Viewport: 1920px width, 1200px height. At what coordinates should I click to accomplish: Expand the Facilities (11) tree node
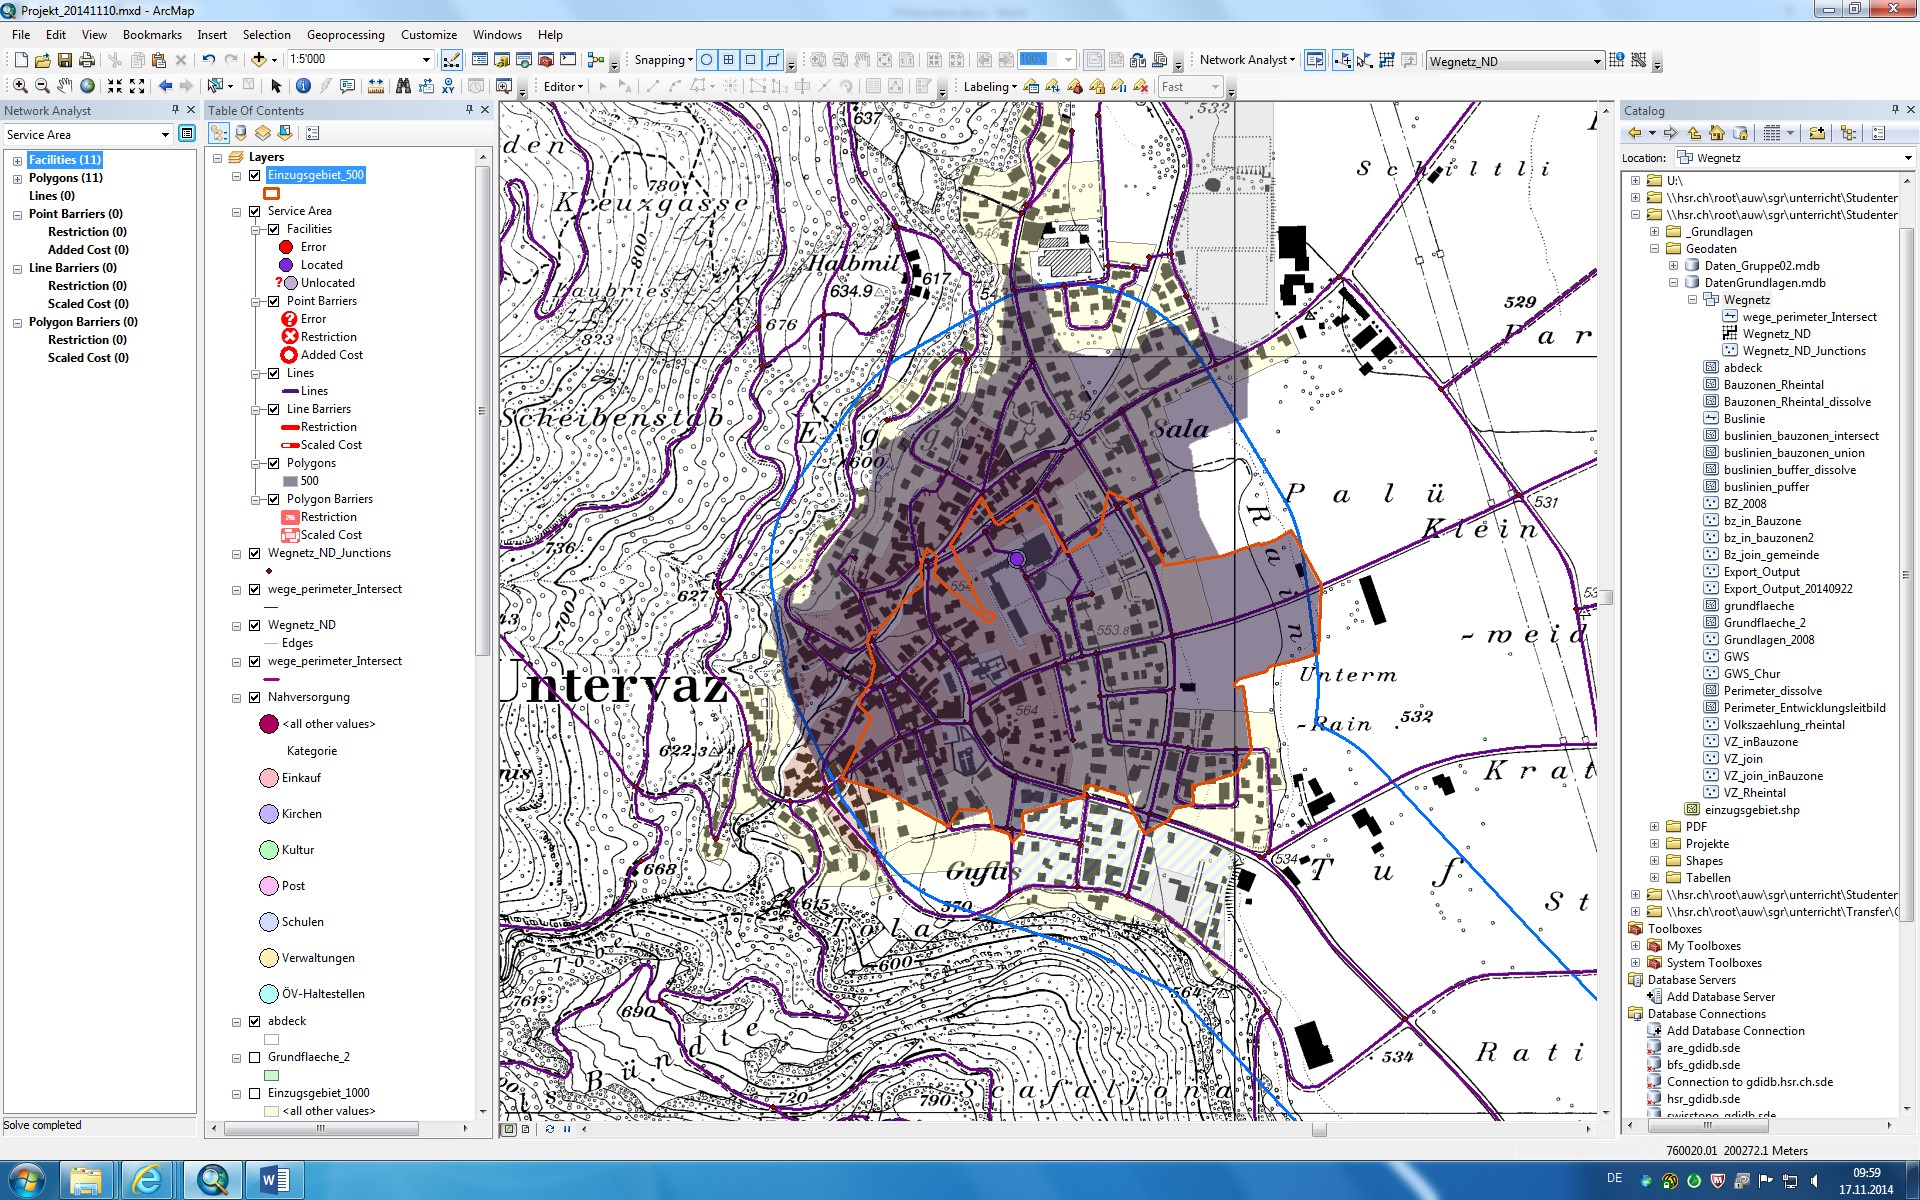17,160
